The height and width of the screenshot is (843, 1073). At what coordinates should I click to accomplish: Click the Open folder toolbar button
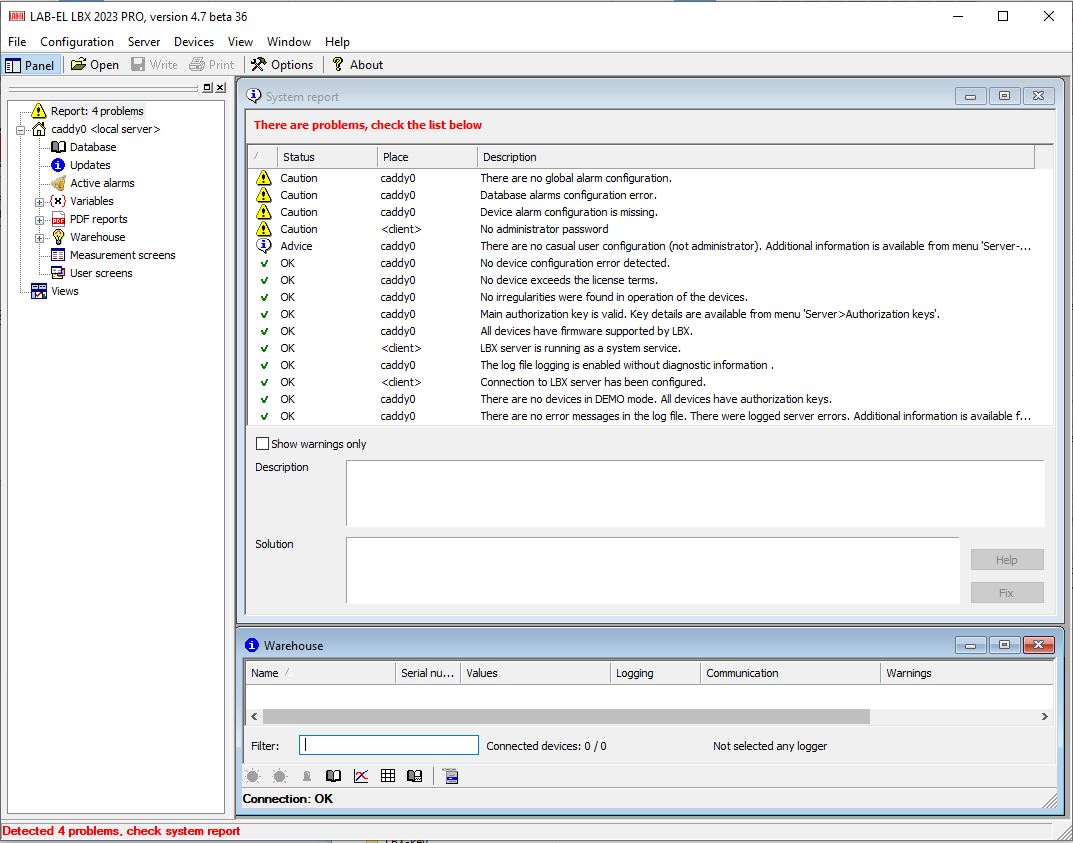pos(94,65)
